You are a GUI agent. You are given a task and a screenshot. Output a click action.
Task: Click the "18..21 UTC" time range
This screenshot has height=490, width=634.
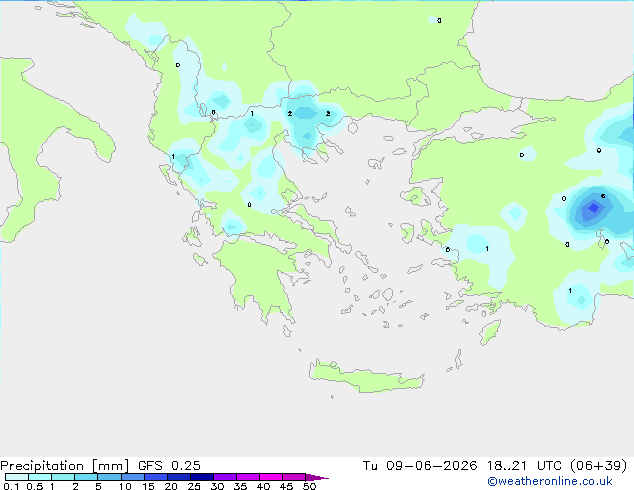point(524,466)
